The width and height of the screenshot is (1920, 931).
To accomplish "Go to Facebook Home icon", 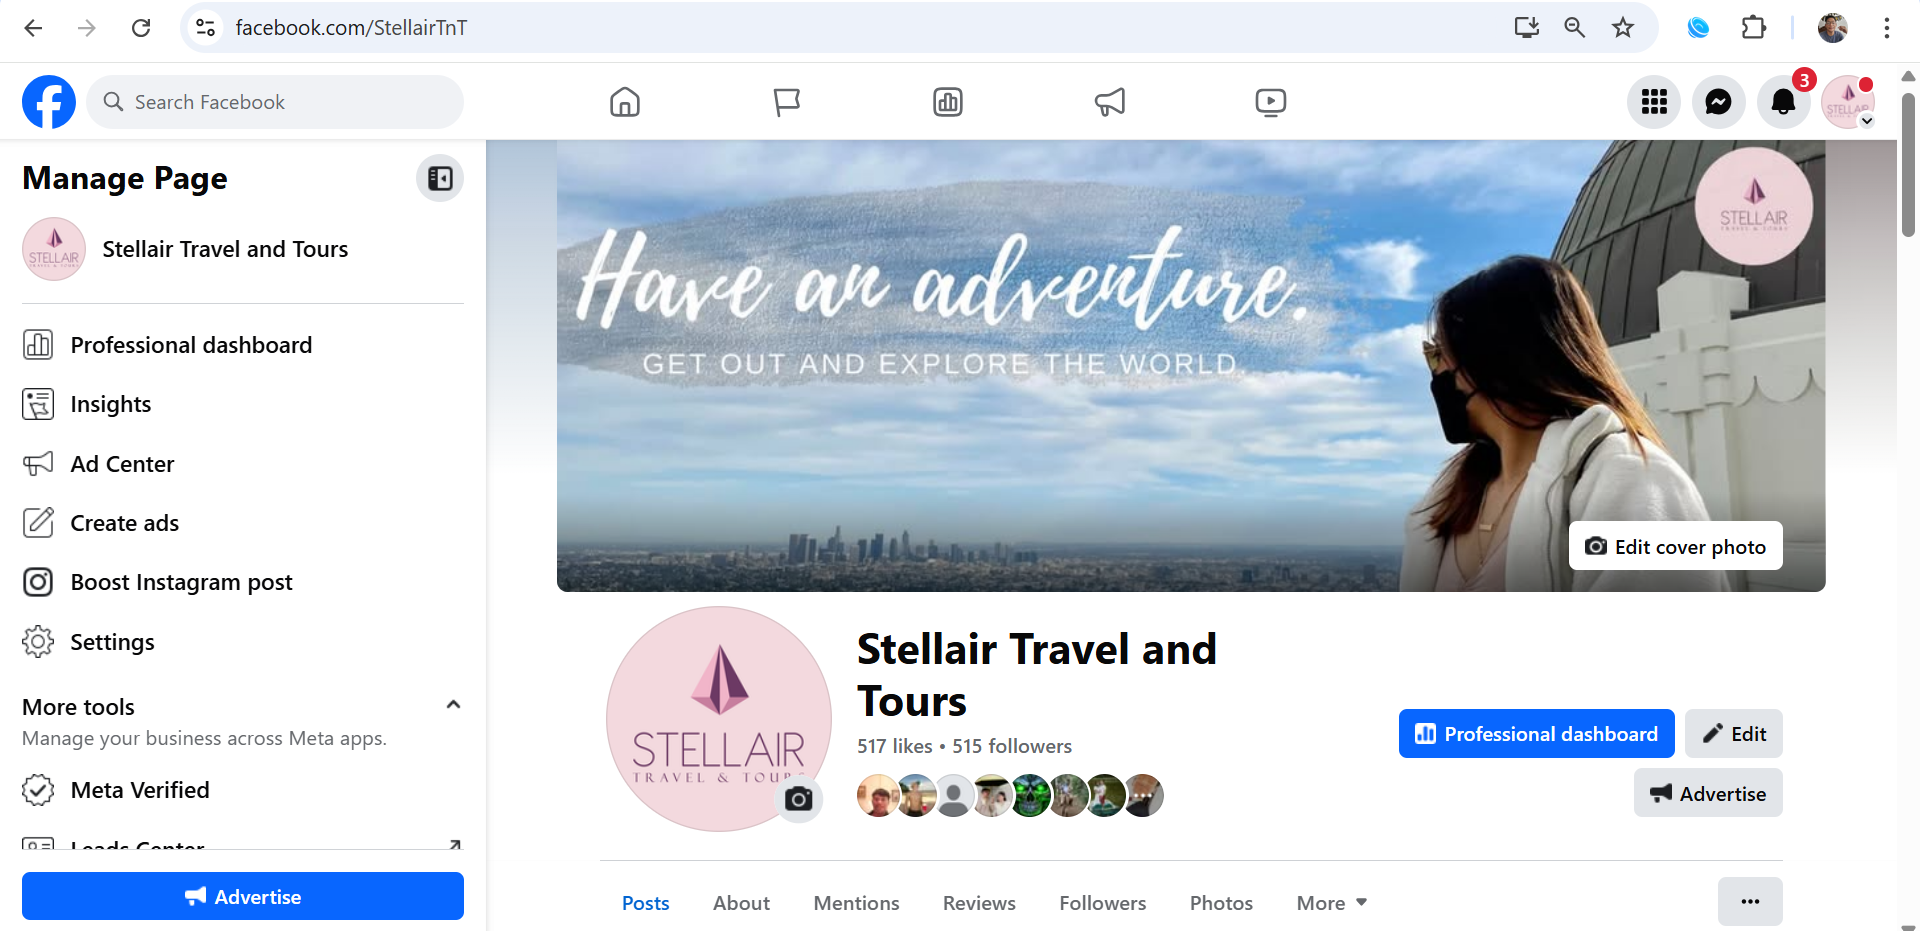I will click(625, 102).
